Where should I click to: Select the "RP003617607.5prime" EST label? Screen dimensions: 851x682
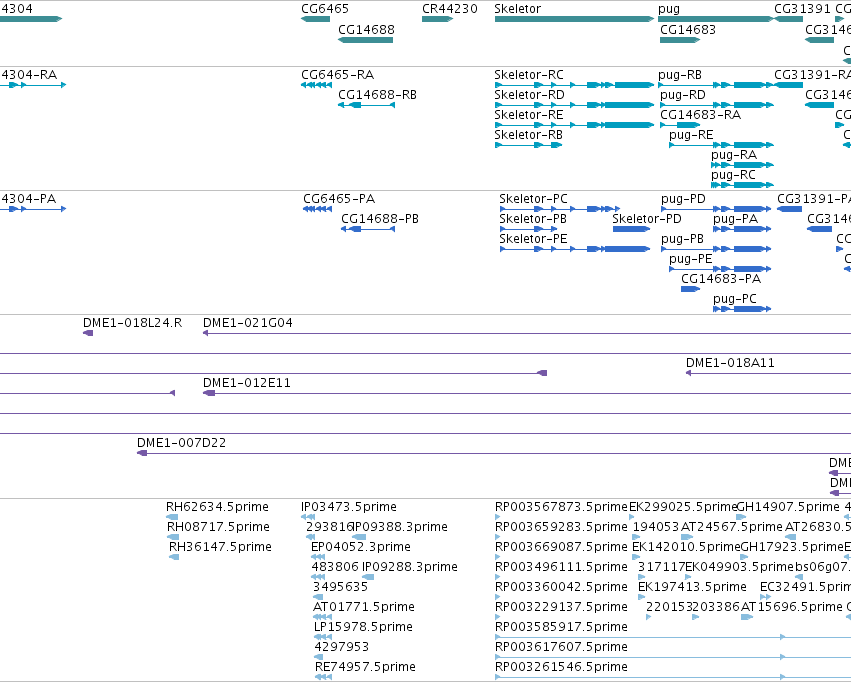tap(561, 647)
